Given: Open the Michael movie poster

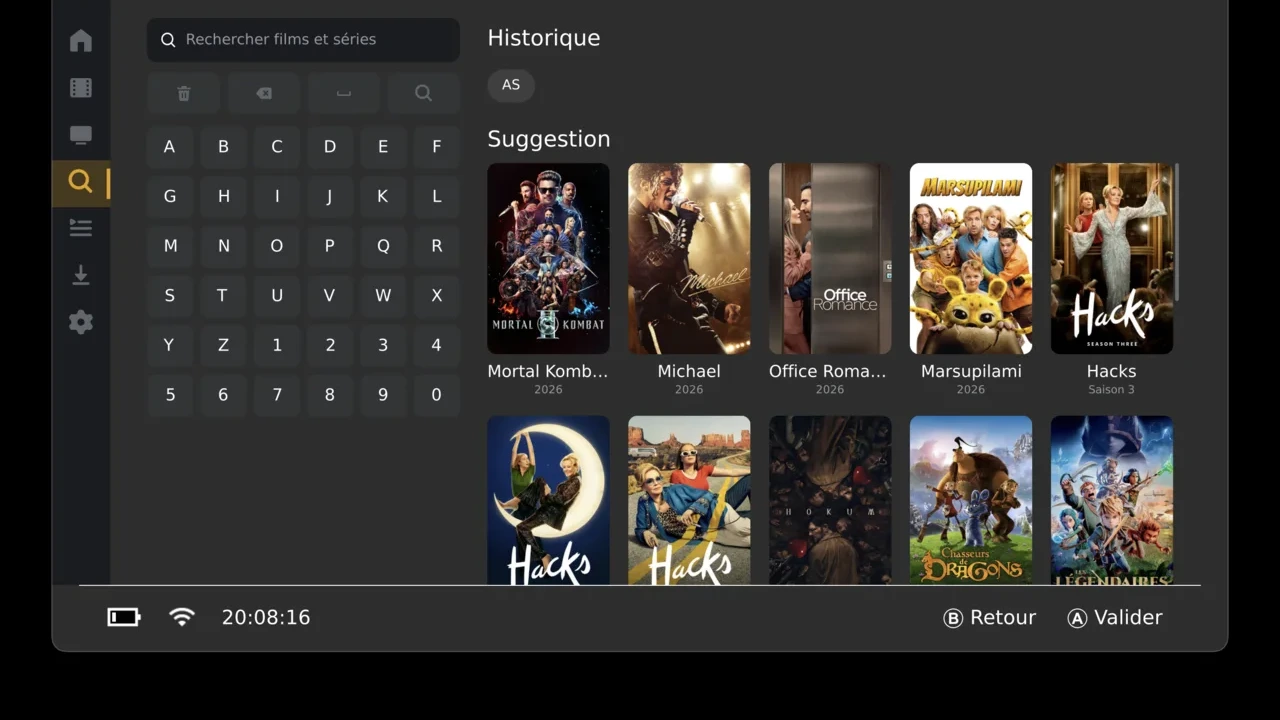Looking at the screenshot, I should 689,258.
